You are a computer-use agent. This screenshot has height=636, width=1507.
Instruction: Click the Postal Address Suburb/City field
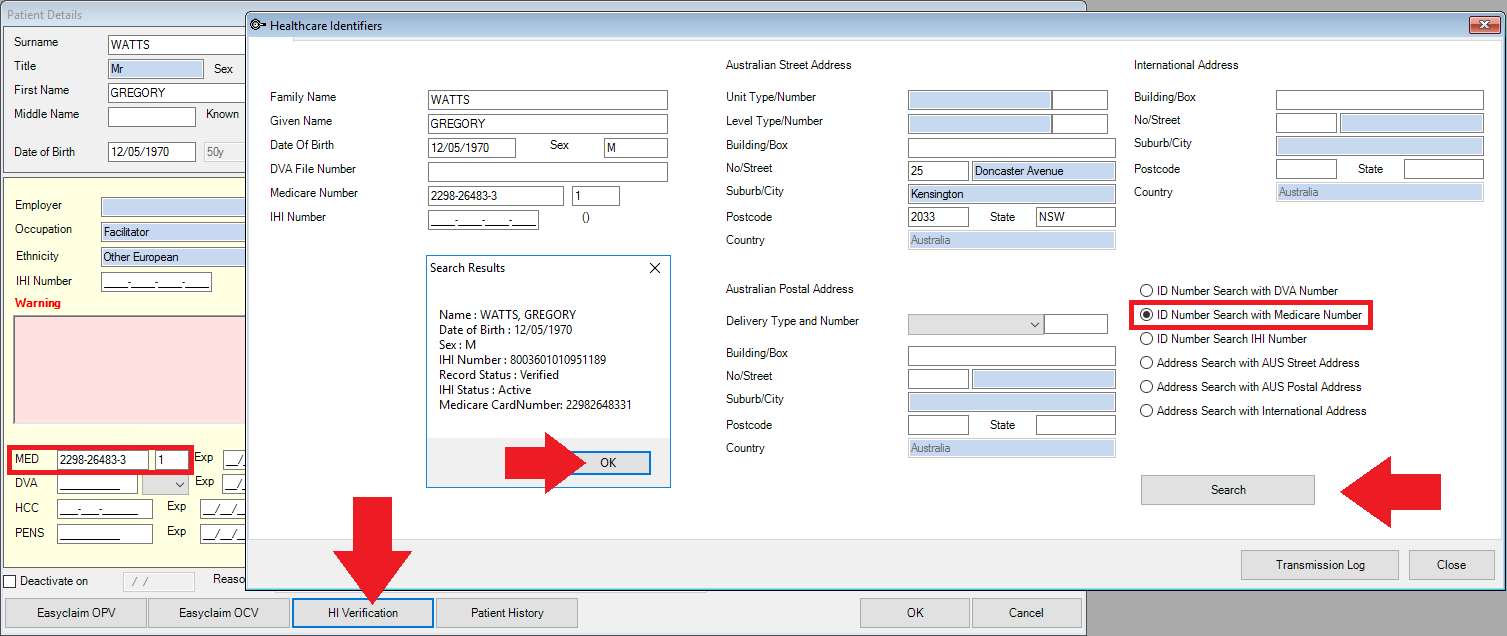click(x=1012, y=402)
